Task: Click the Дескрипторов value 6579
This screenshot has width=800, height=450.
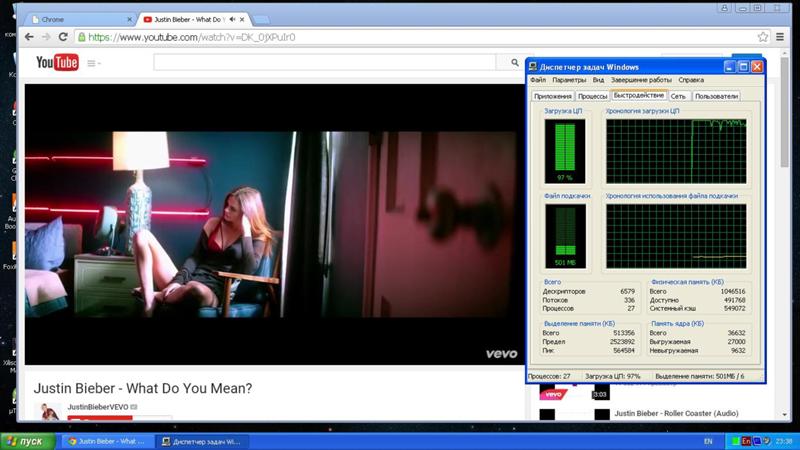Action: coord(628,291)
